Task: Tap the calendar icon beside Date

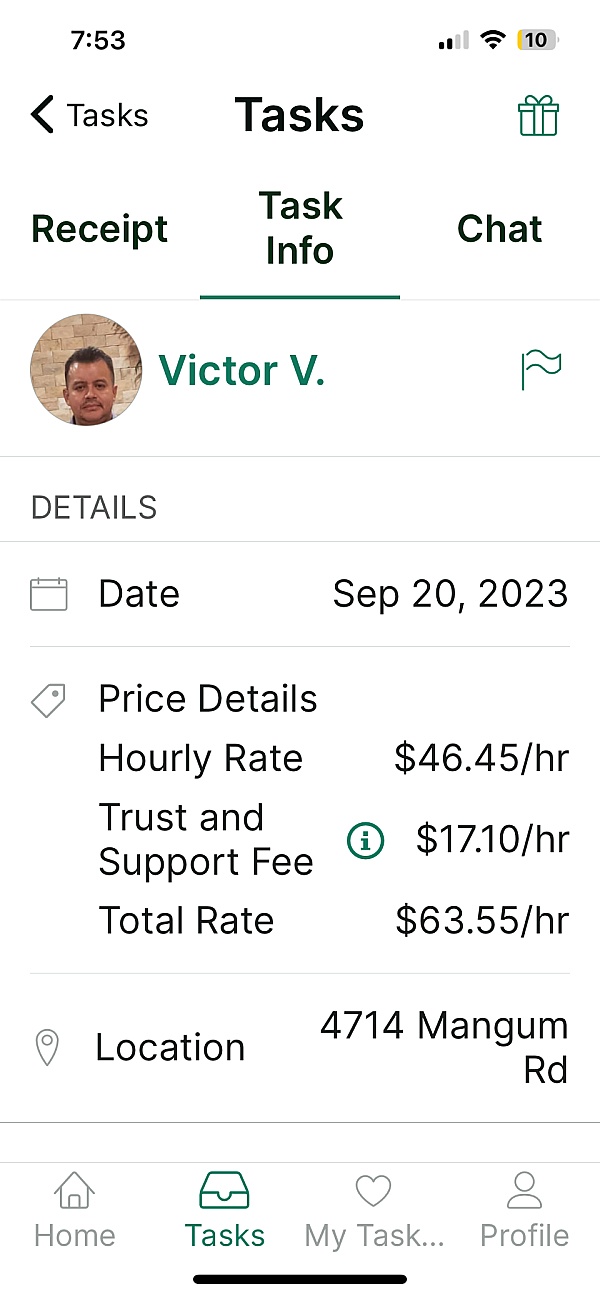Action: (x=49, y=595)
